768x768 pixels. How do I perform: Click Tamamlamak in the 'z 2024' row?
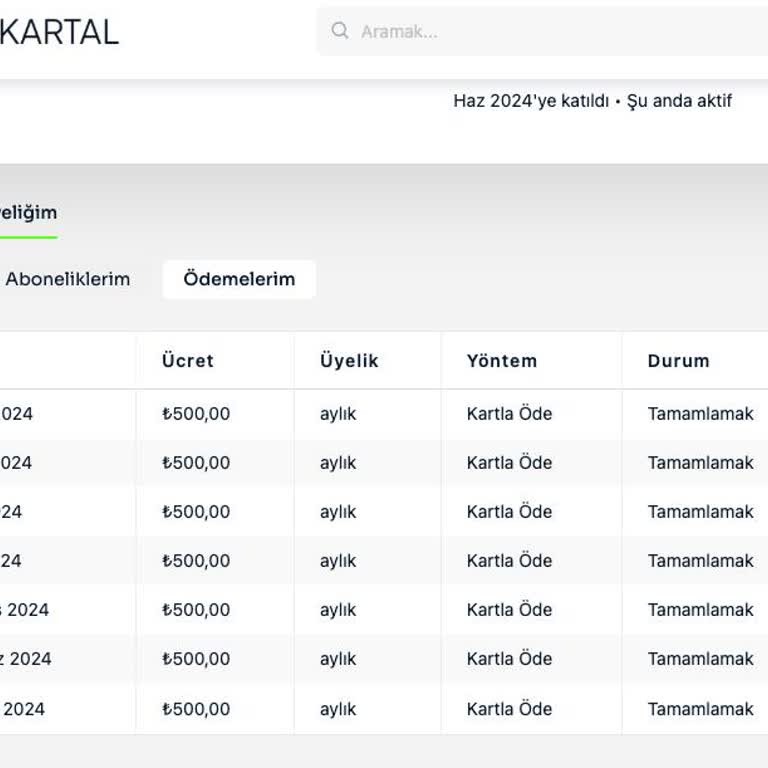pos(701,659)
